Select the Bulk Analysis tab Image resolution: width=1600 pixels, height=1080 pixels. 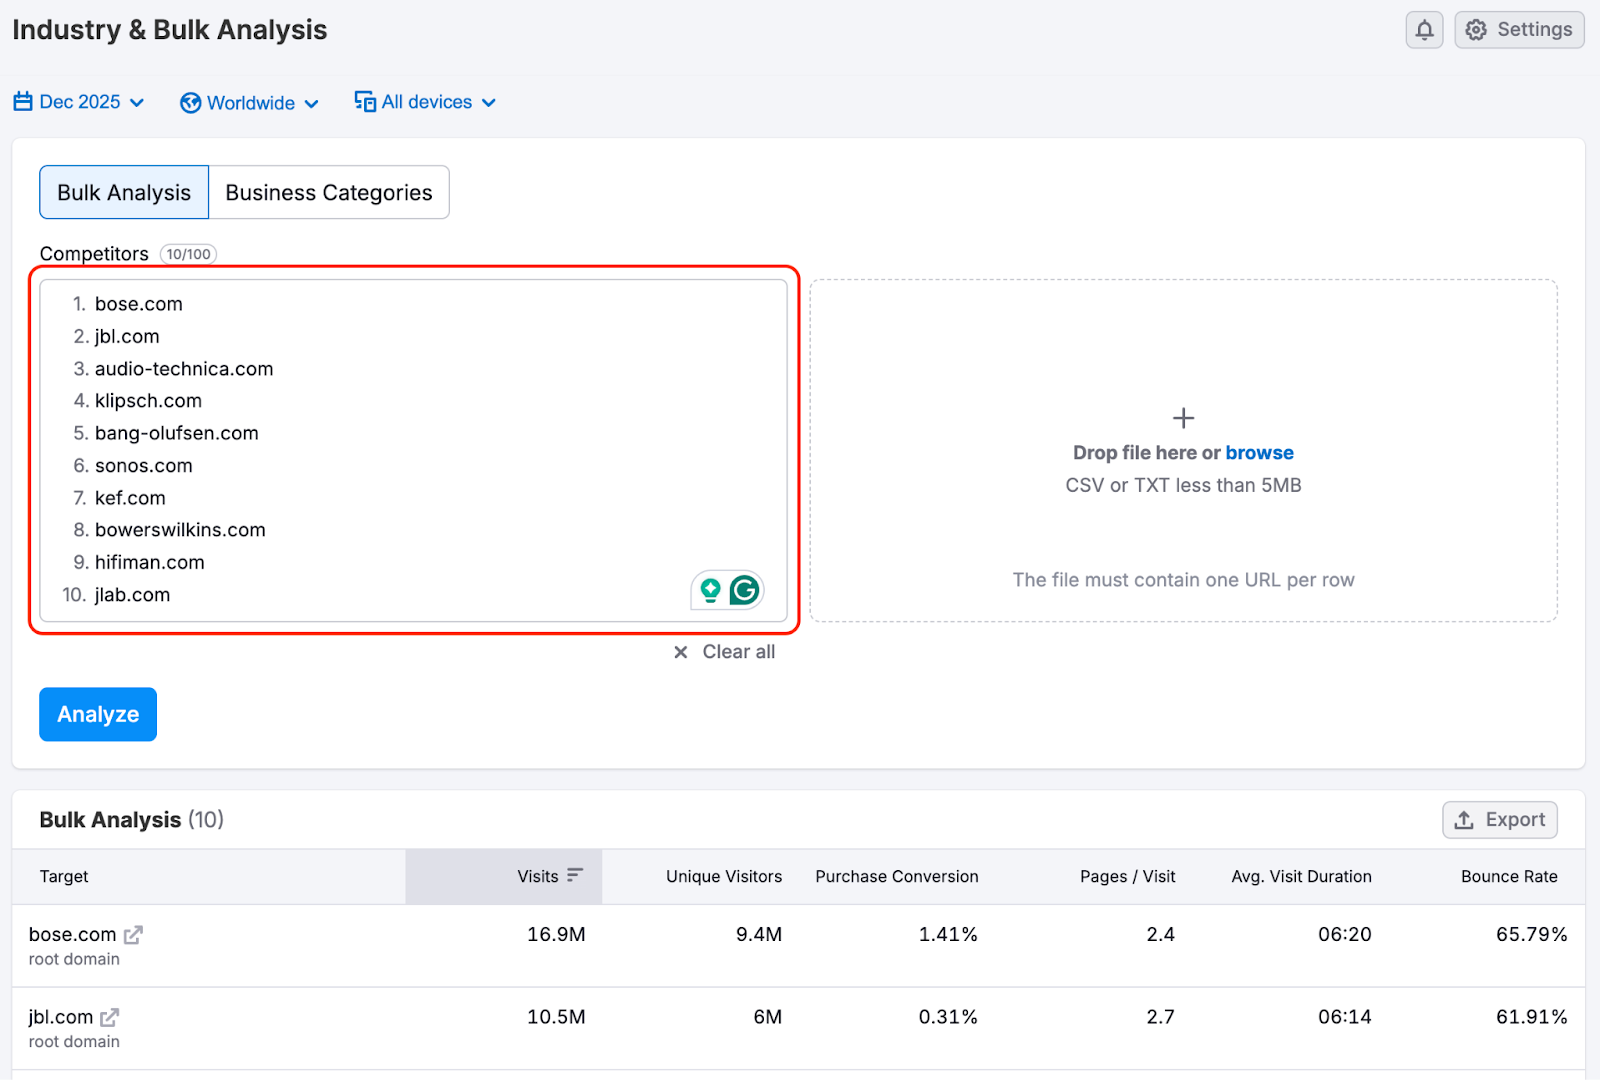point(123,192)
